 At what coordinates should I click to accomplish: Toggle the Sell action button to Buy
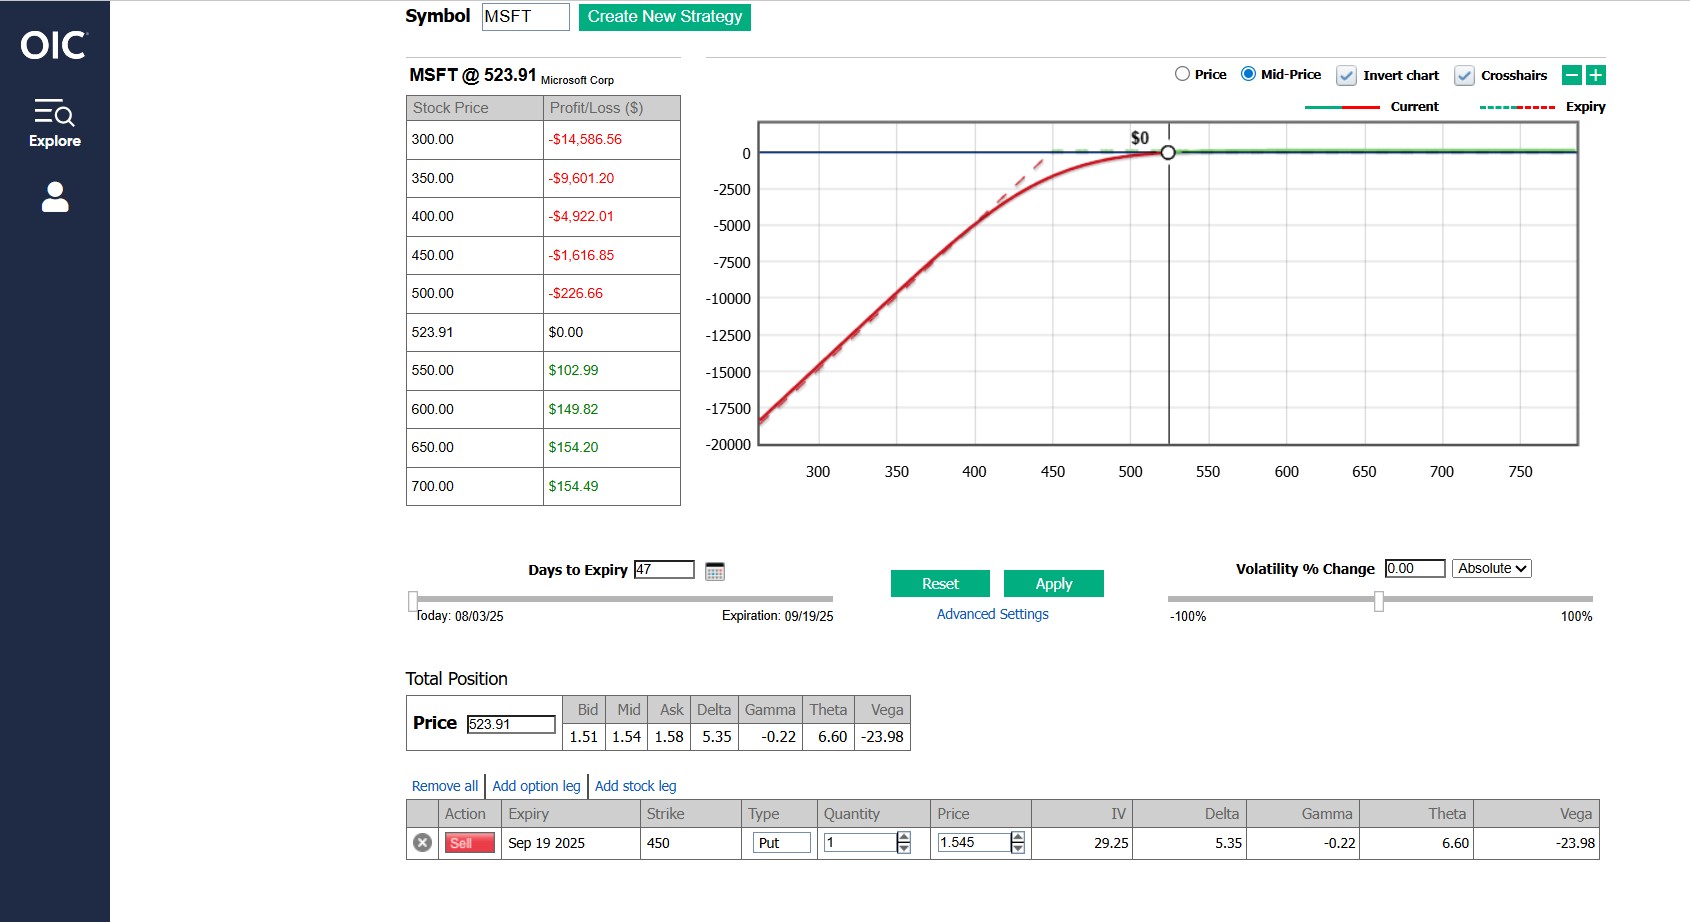click(x=470, y=843)
